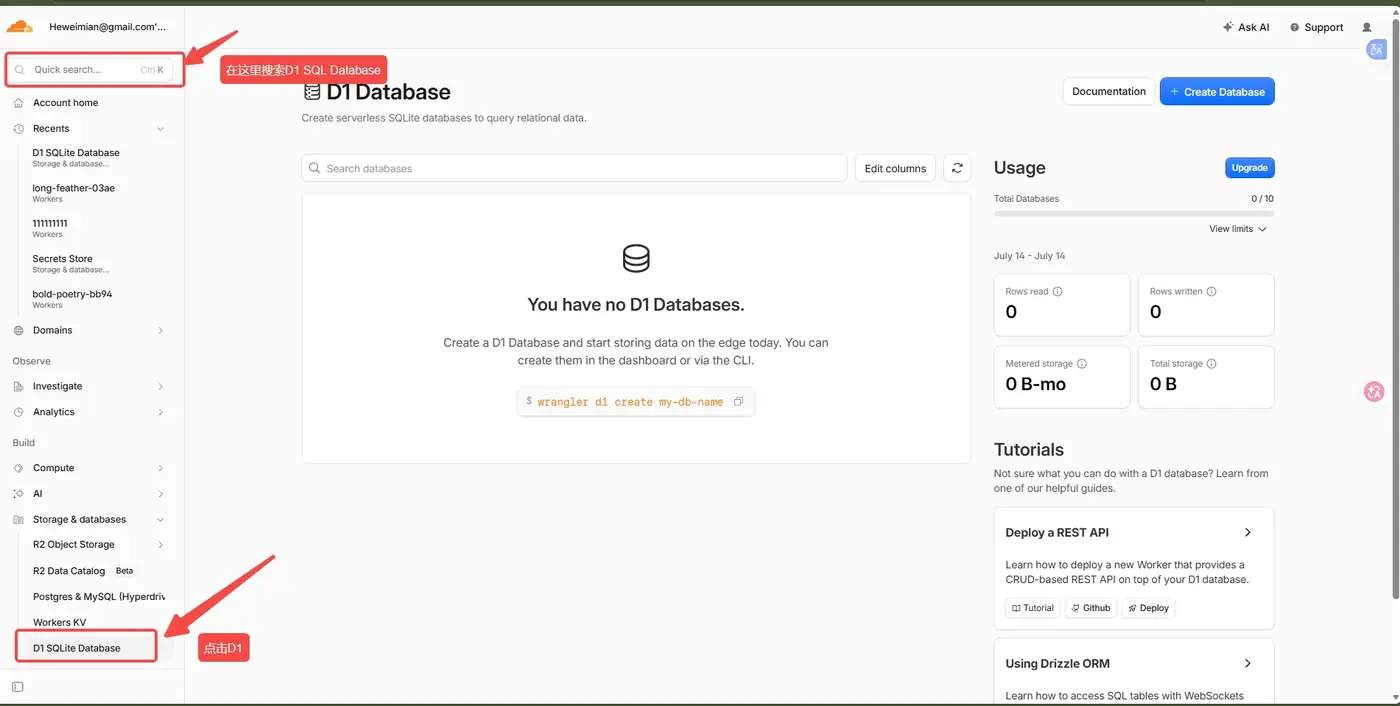Open recent item 111111111 worker
This screenshot has height=706, width=1400.
pyautogui.click(x=50, y=228)
